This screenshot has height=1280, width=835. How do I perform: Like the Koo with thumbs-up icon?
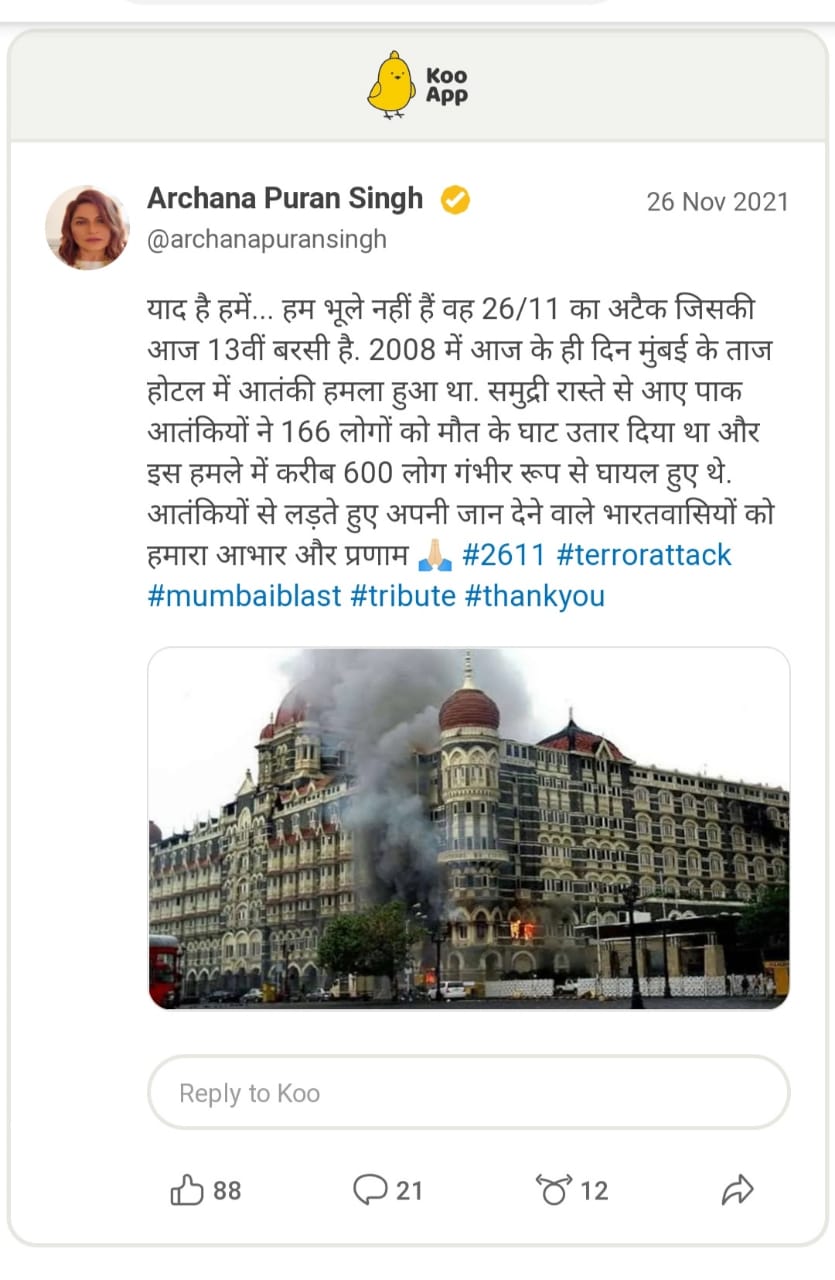[x=187, y=1190]
